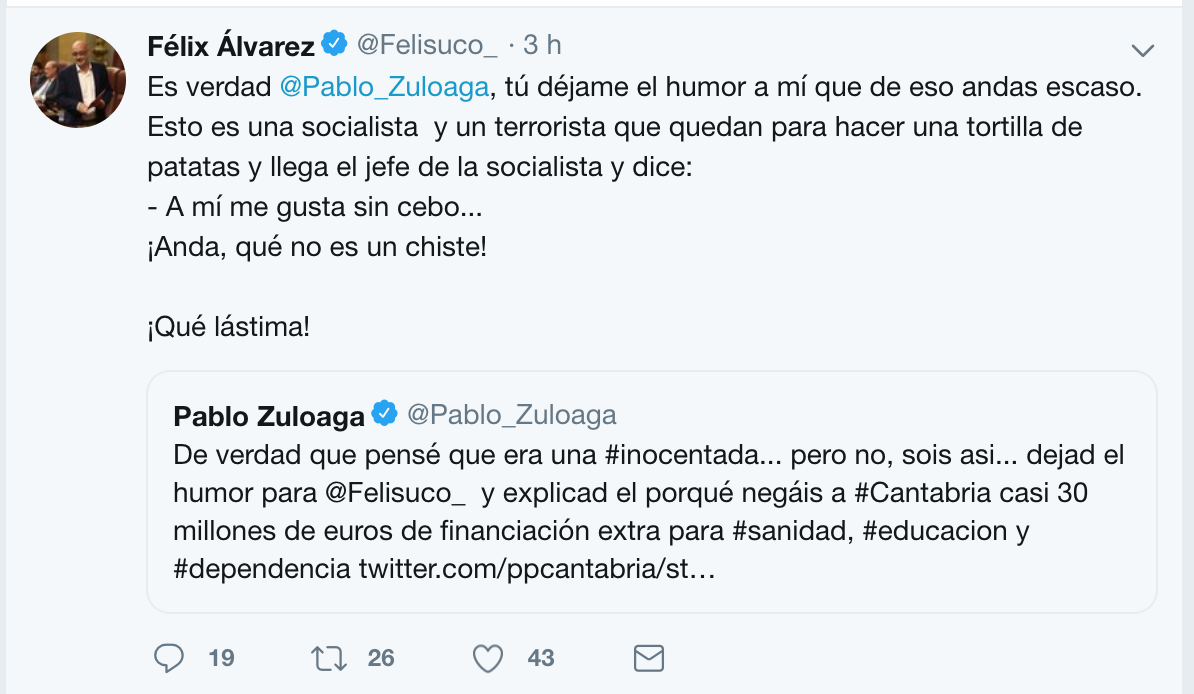Click the #dependencia hashtag
1194x694 pixels.
[262, 569]
